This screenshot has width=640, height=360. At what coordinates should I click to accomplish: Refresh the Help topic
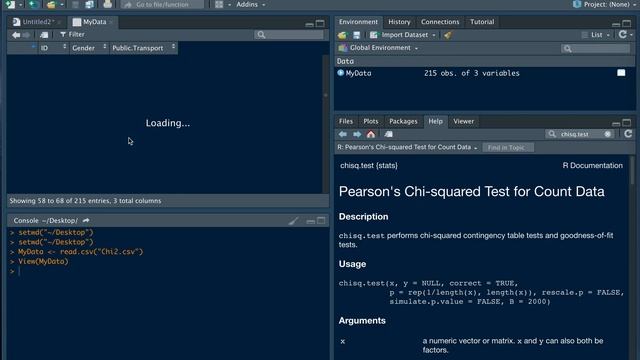click(x=628, y=133)
